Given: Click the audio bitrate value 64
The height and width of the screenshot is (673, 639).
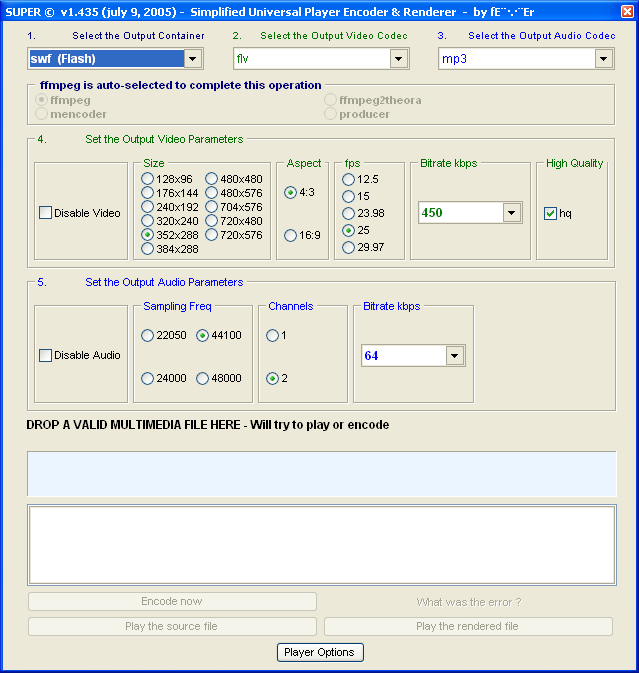Looking at the screenshot, I should tap(371, 356).
